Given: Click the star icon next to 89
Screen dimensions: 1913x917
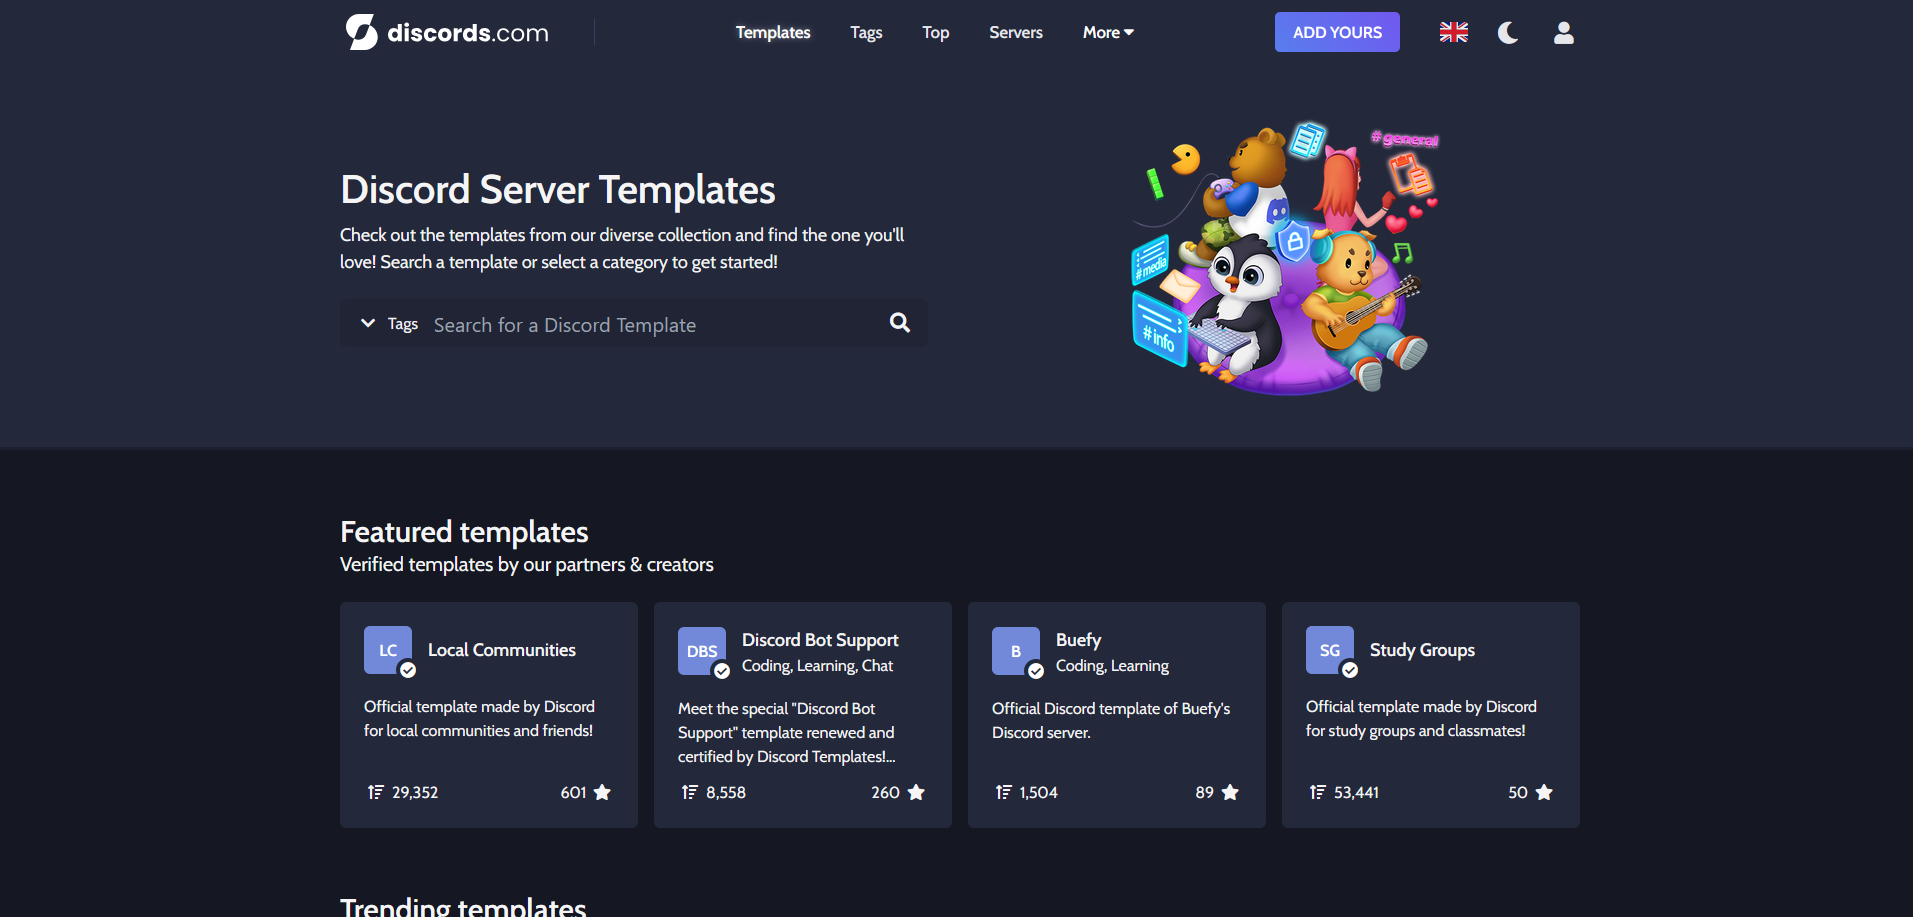Looking at the screenshot, I should [1230, 792].
